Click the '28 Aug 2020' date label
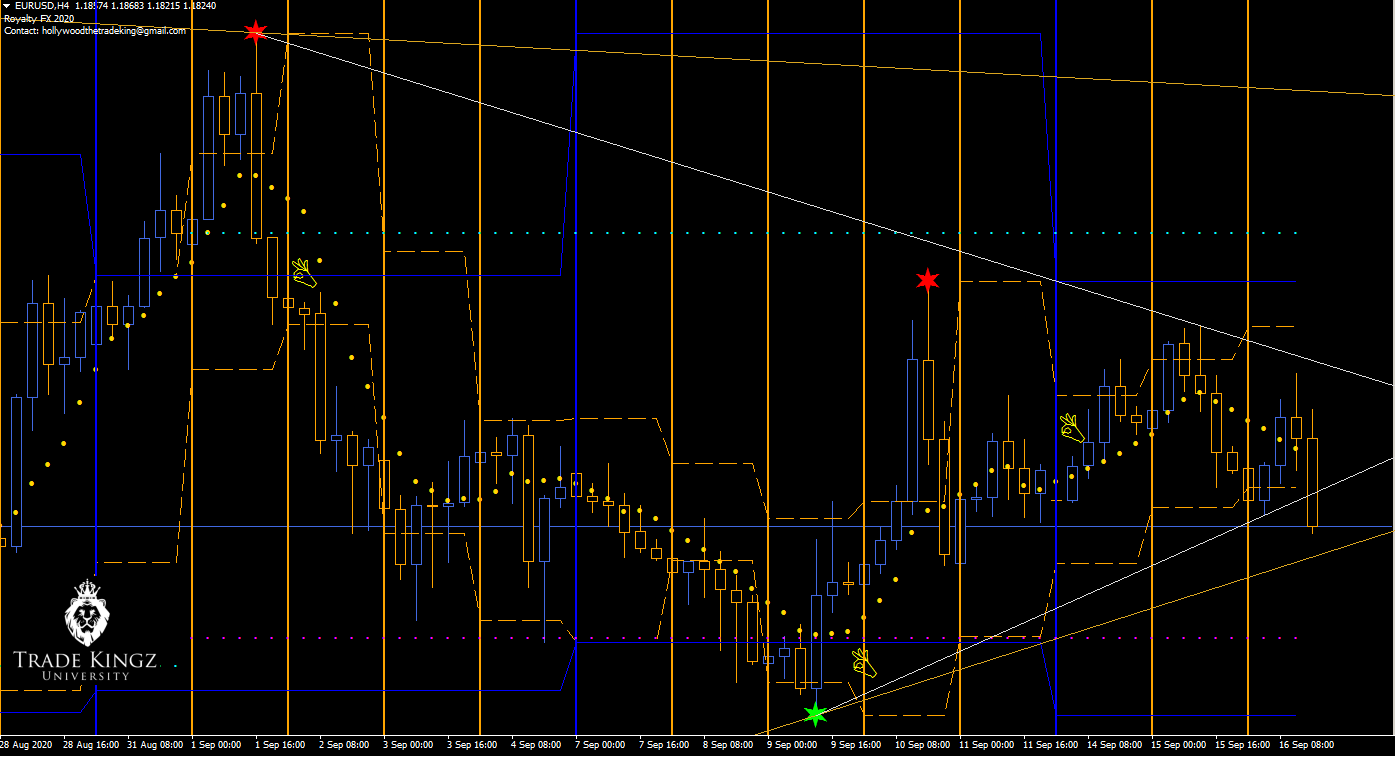This screenshot has width=1395, height=760. click(27, 745)
